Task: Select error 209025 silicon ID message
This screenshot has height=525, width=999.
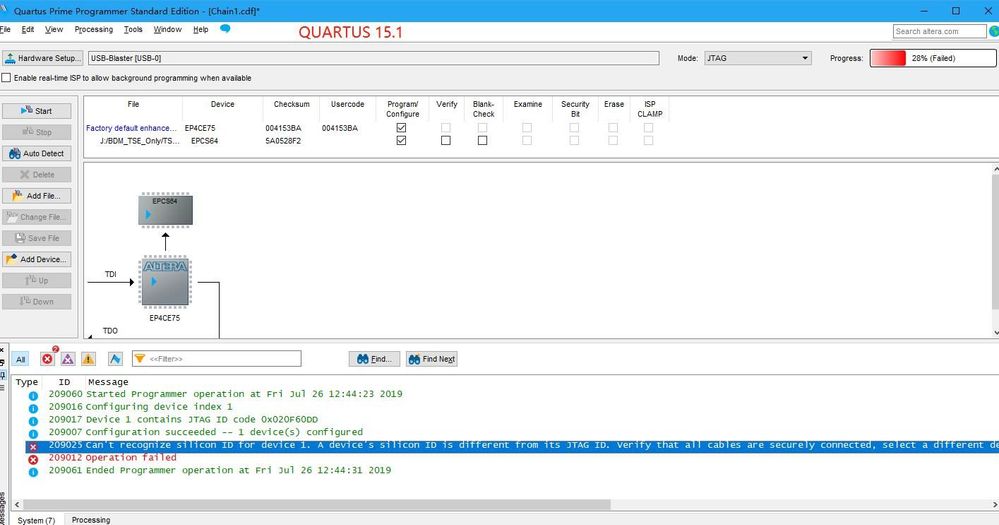Action: pyautogui.click(x=512, y=445)
